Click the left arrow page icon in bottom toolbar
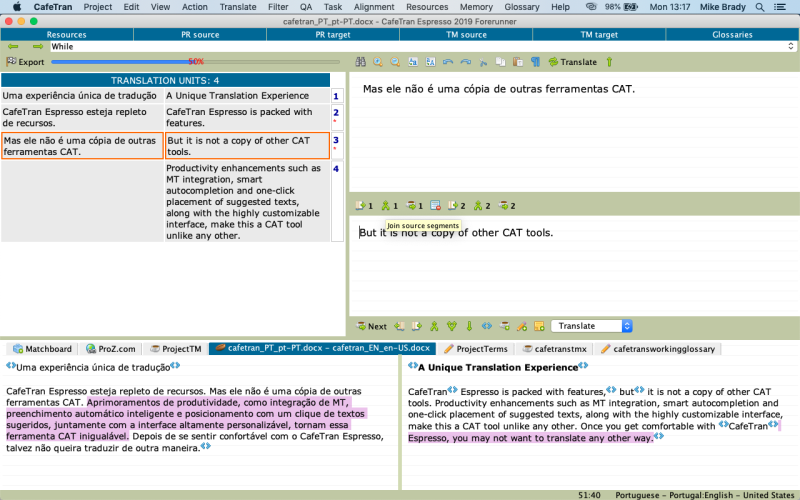The image size is (800, 500). click(x=399, y=326)
